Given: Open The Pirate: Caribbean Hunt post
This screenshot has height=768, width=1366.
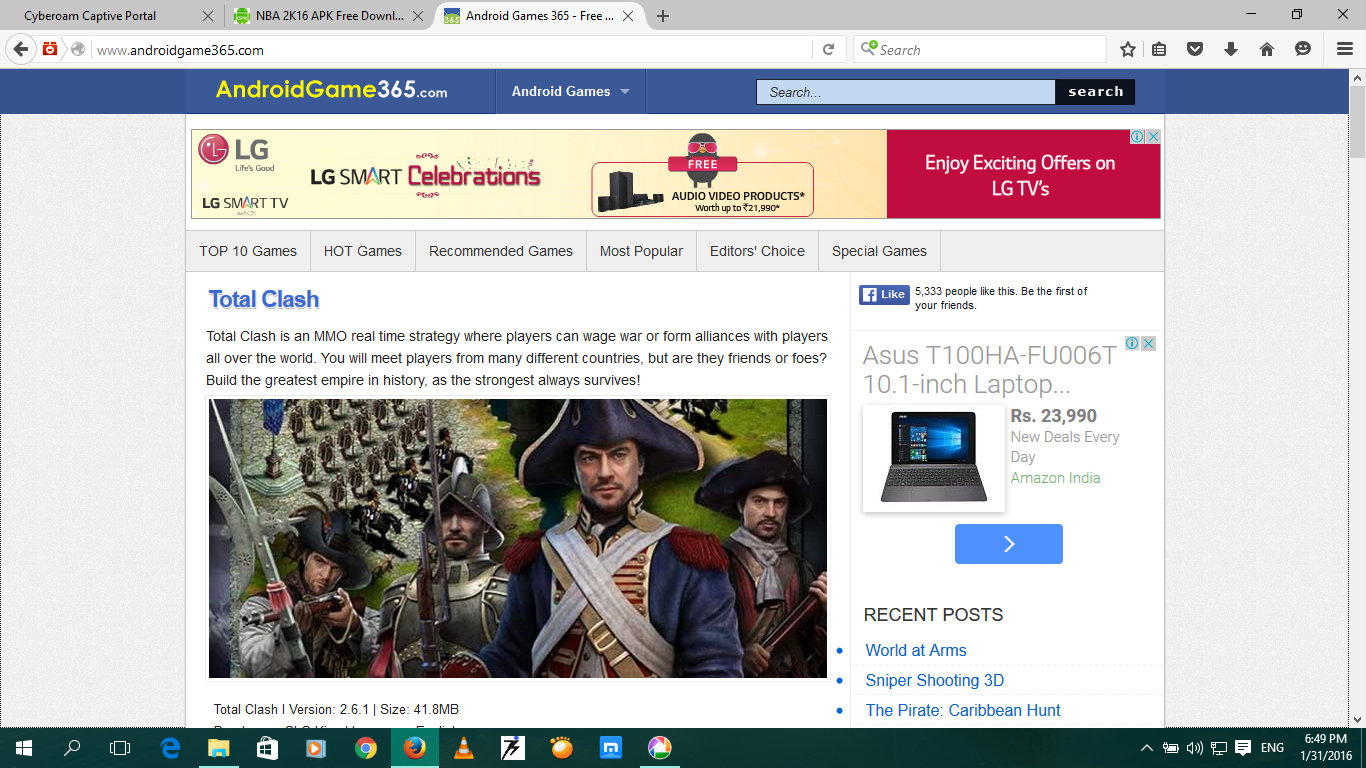Looking at the screenshot, I should point(963,710).
